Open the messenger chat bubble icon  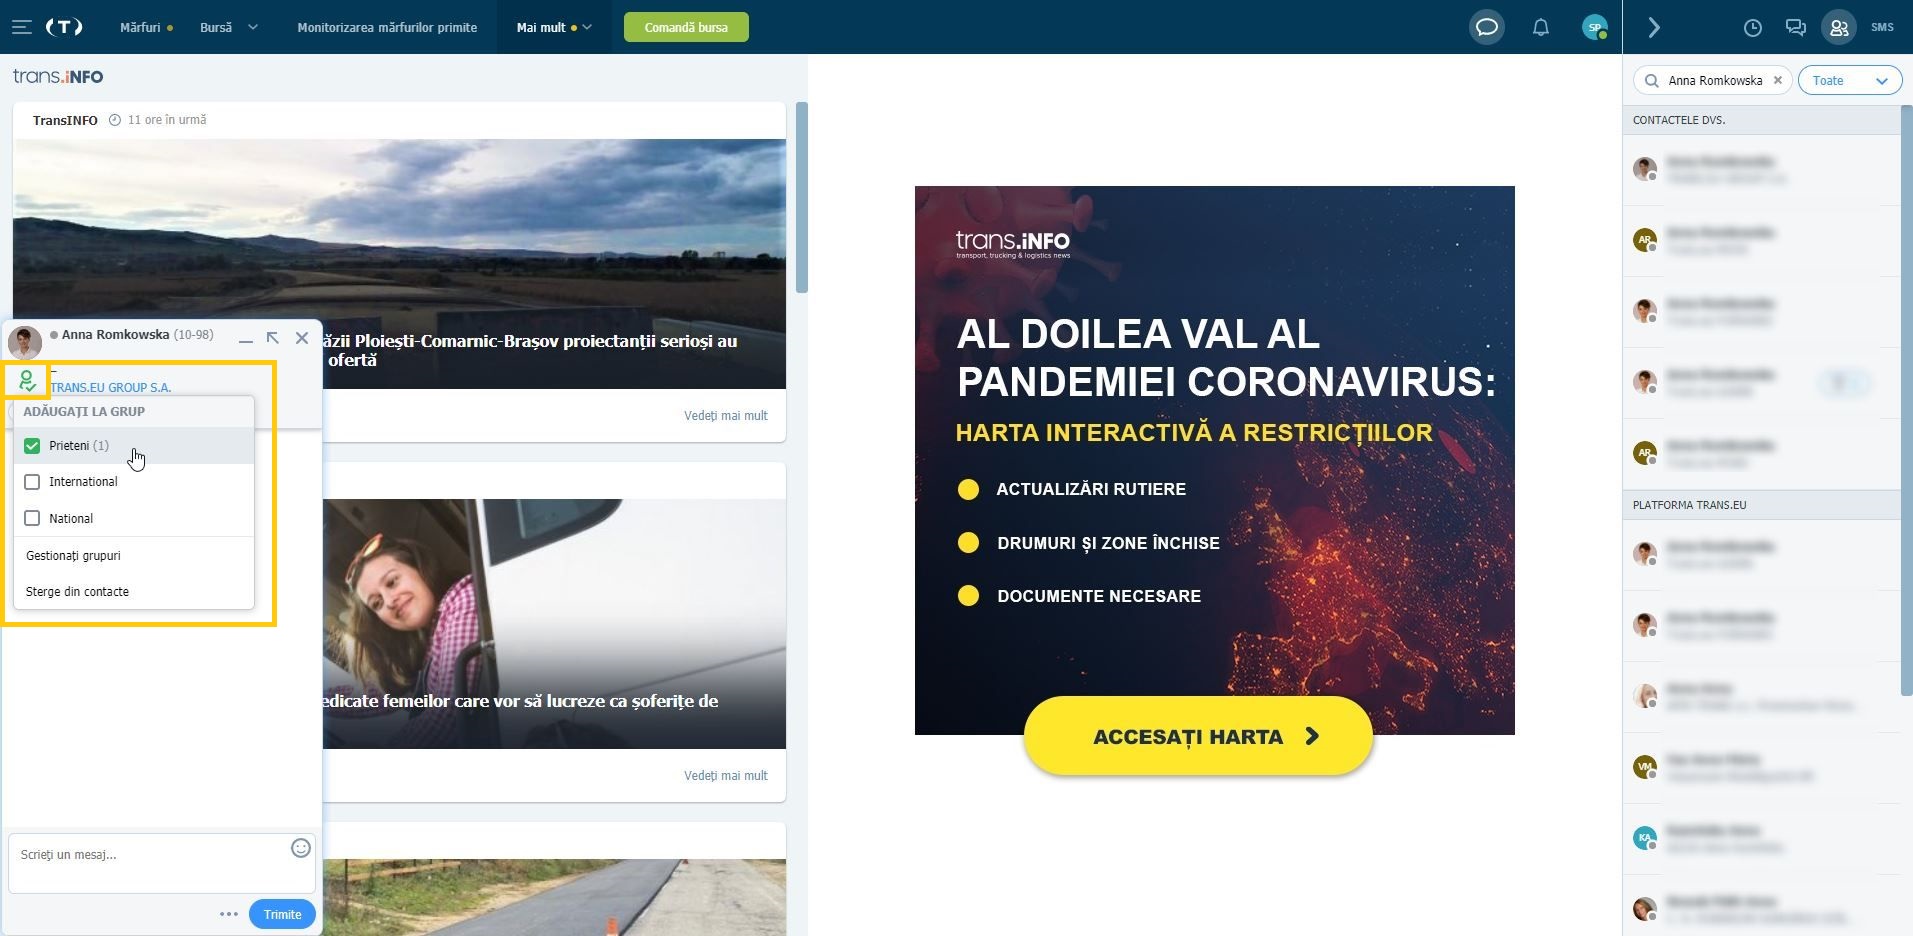(x=1487, y=27)
